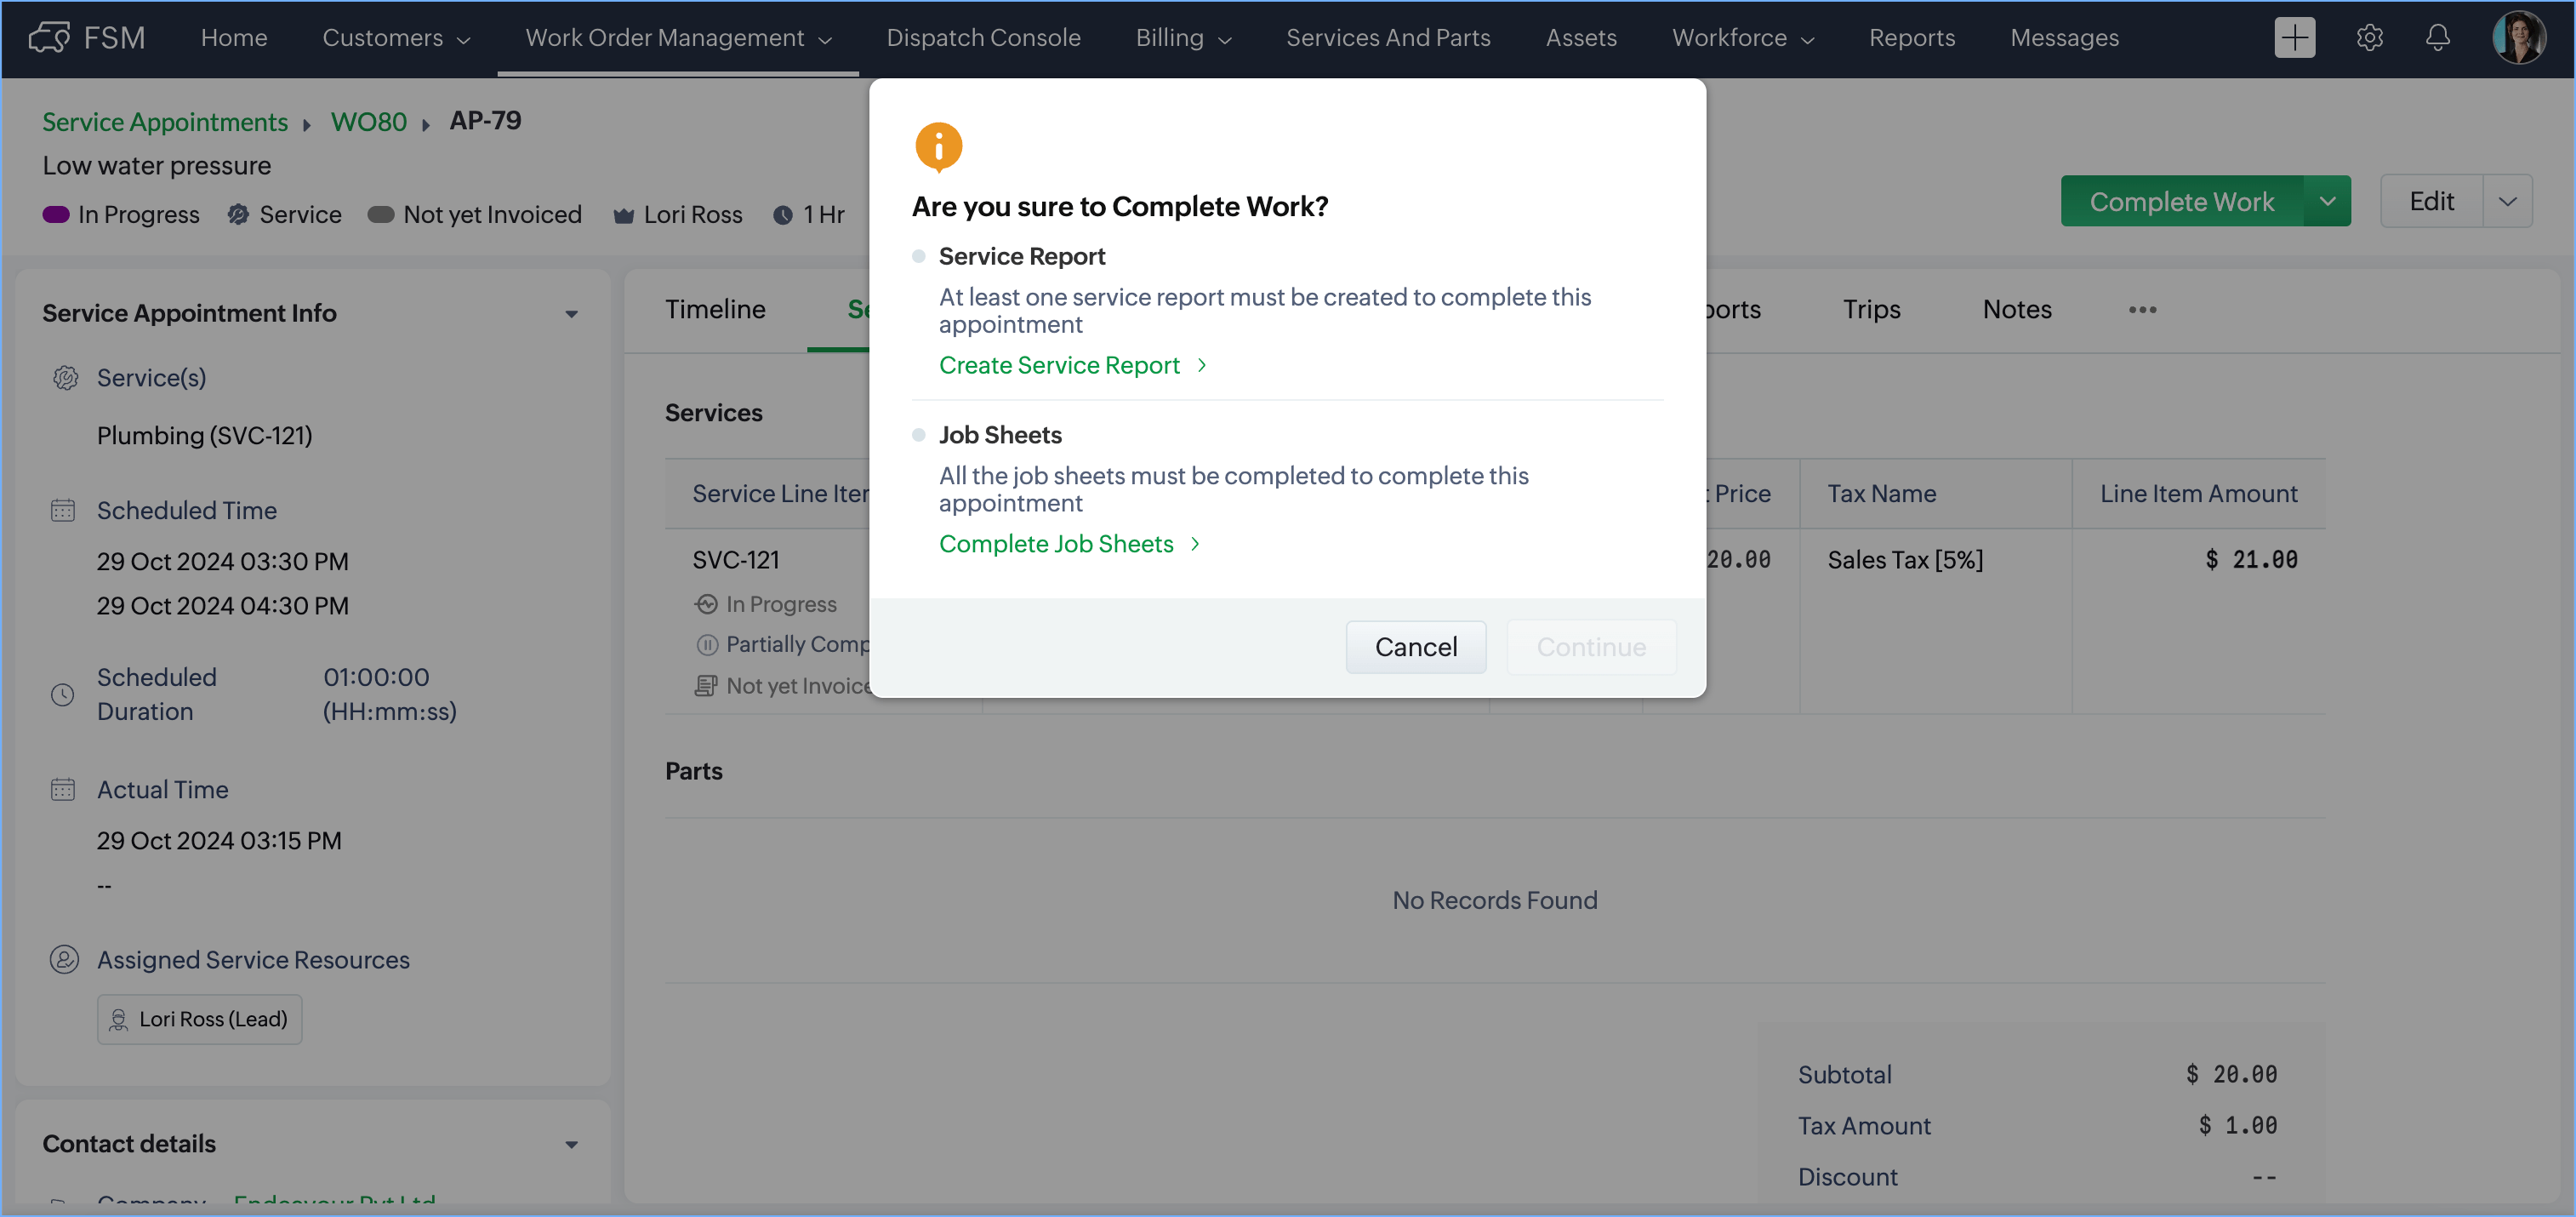Click the orange info icon in dialog
Image resolution: width=2576 pixels, height=1217 pixels.
coord(938,146)
